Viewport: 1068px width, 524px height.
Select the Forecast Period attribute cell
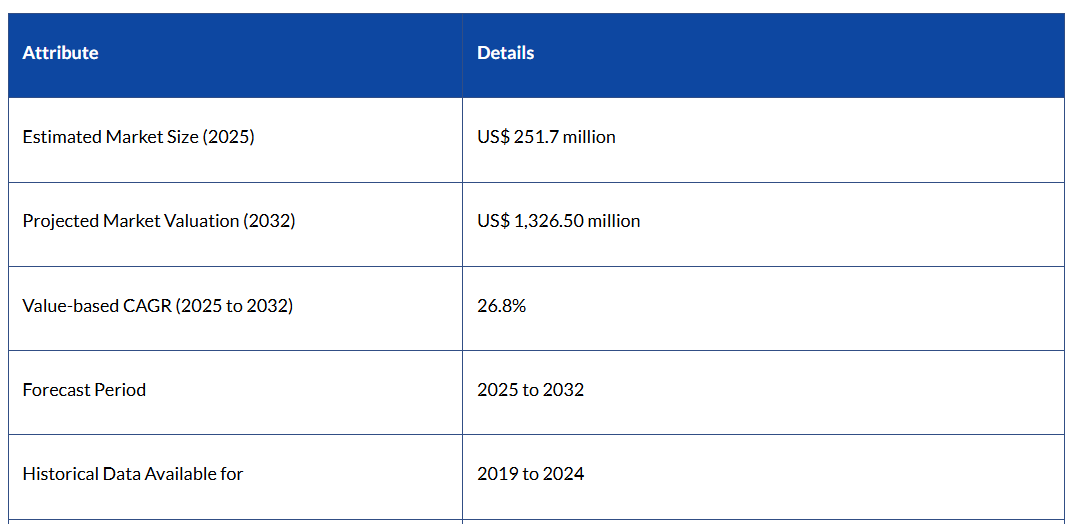[x=84, y=390]
